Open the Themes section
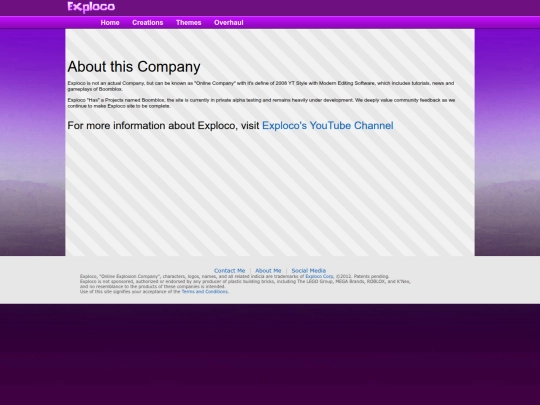 click(188, 23)
